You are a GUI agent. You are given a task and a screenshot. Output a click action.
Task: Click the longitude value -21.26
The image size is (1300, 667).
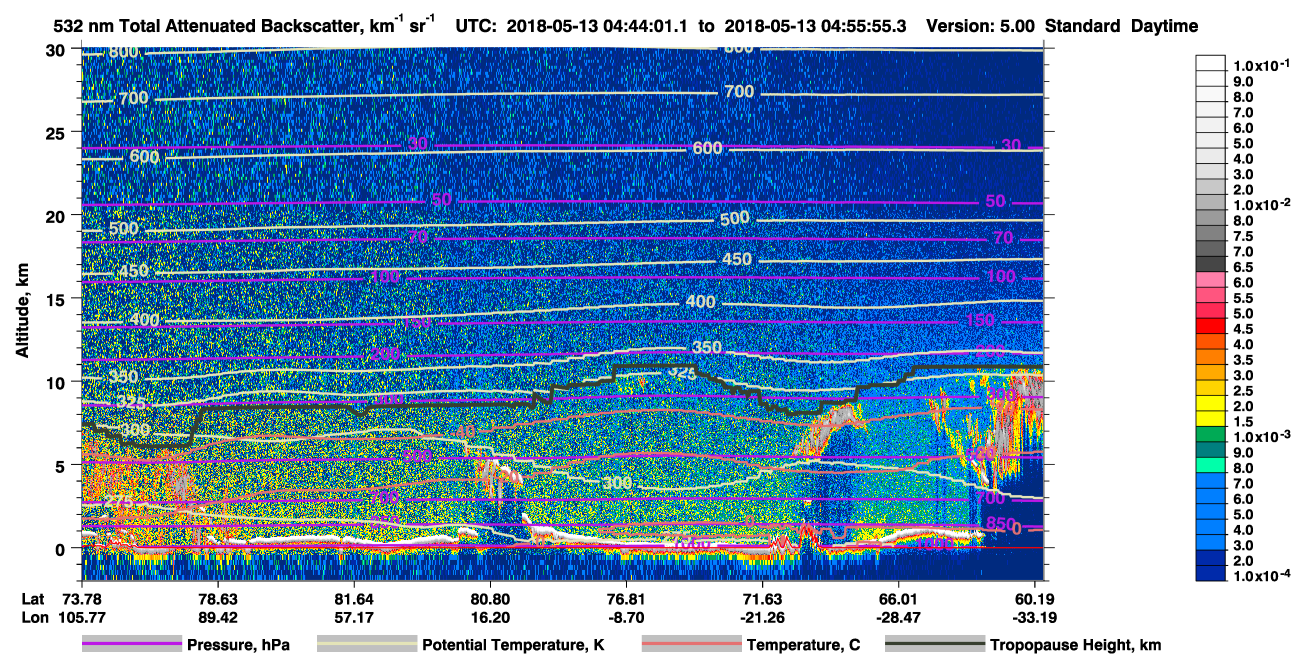tap(763, 617)
